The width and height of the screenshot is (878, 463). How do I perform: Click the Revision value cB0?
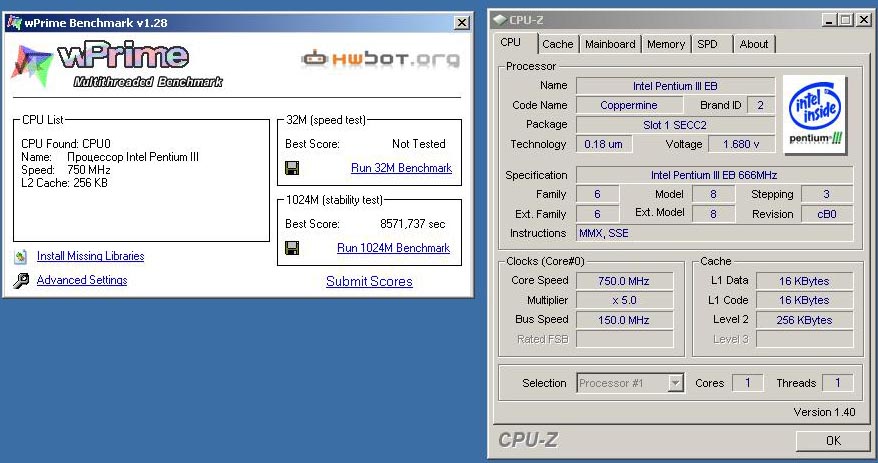click(827, 214)
